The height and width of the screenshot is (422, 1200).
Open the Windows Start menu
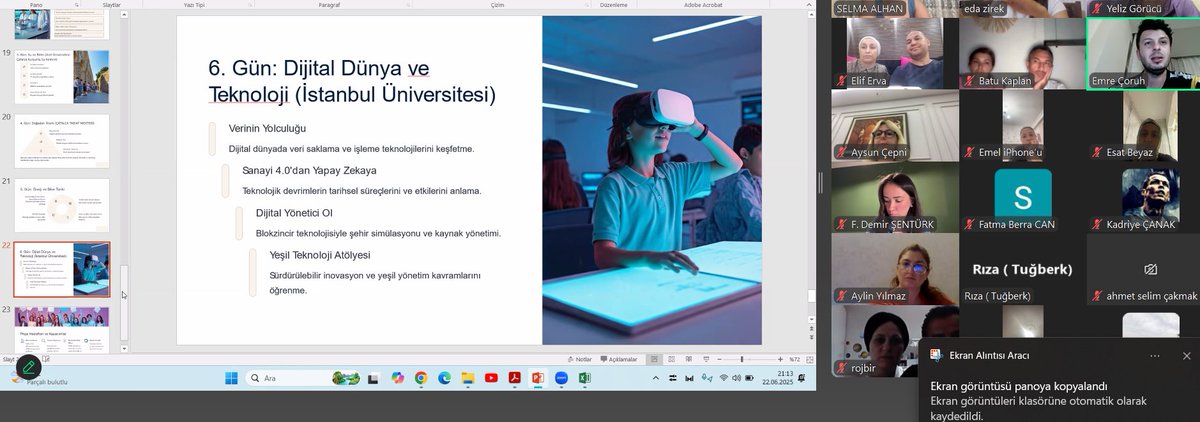pyautogui.click(x=232, y=378)
